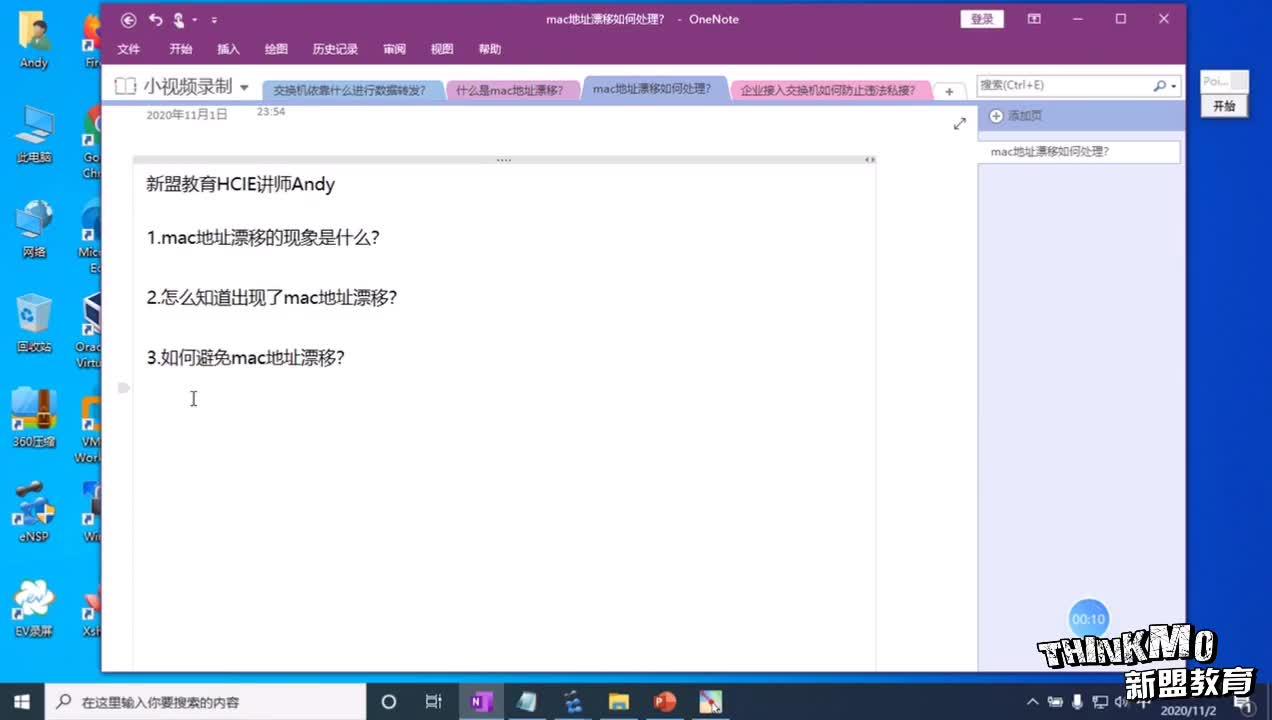Screen dimensions: 1272x720
Task: Click note container's top handle dots
Action: coord(503,160)
